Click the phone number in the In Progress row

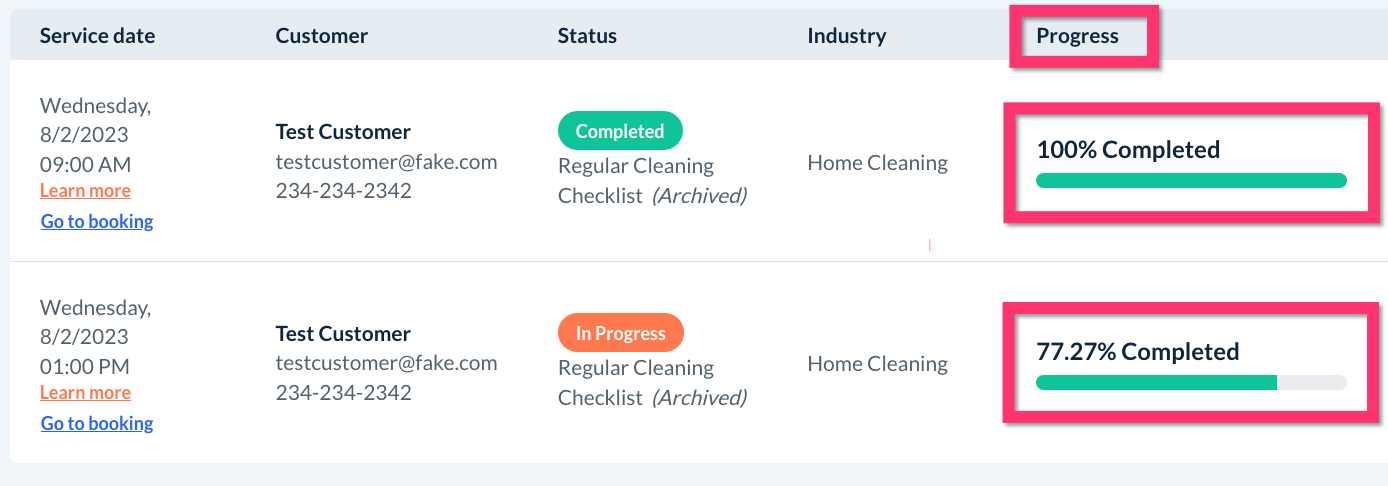point(343,393)
